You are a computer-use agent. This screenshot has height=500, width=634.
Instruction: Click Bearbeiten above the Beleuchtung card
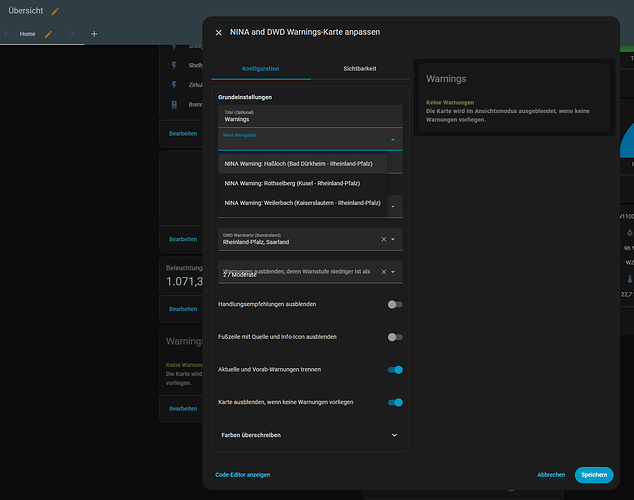183,239
